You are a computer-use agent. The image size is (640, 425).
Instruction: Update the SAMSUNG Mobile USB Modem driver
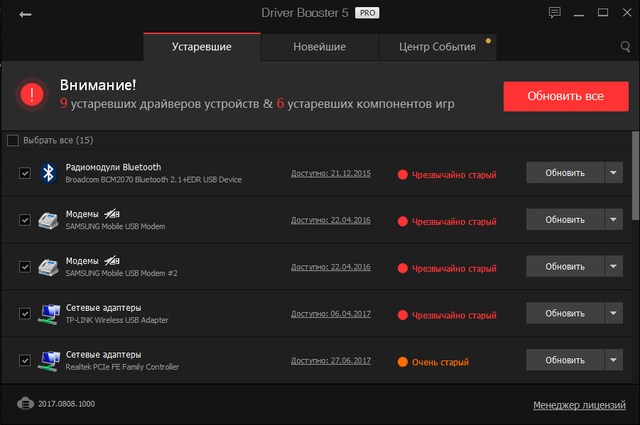[565, 220]
